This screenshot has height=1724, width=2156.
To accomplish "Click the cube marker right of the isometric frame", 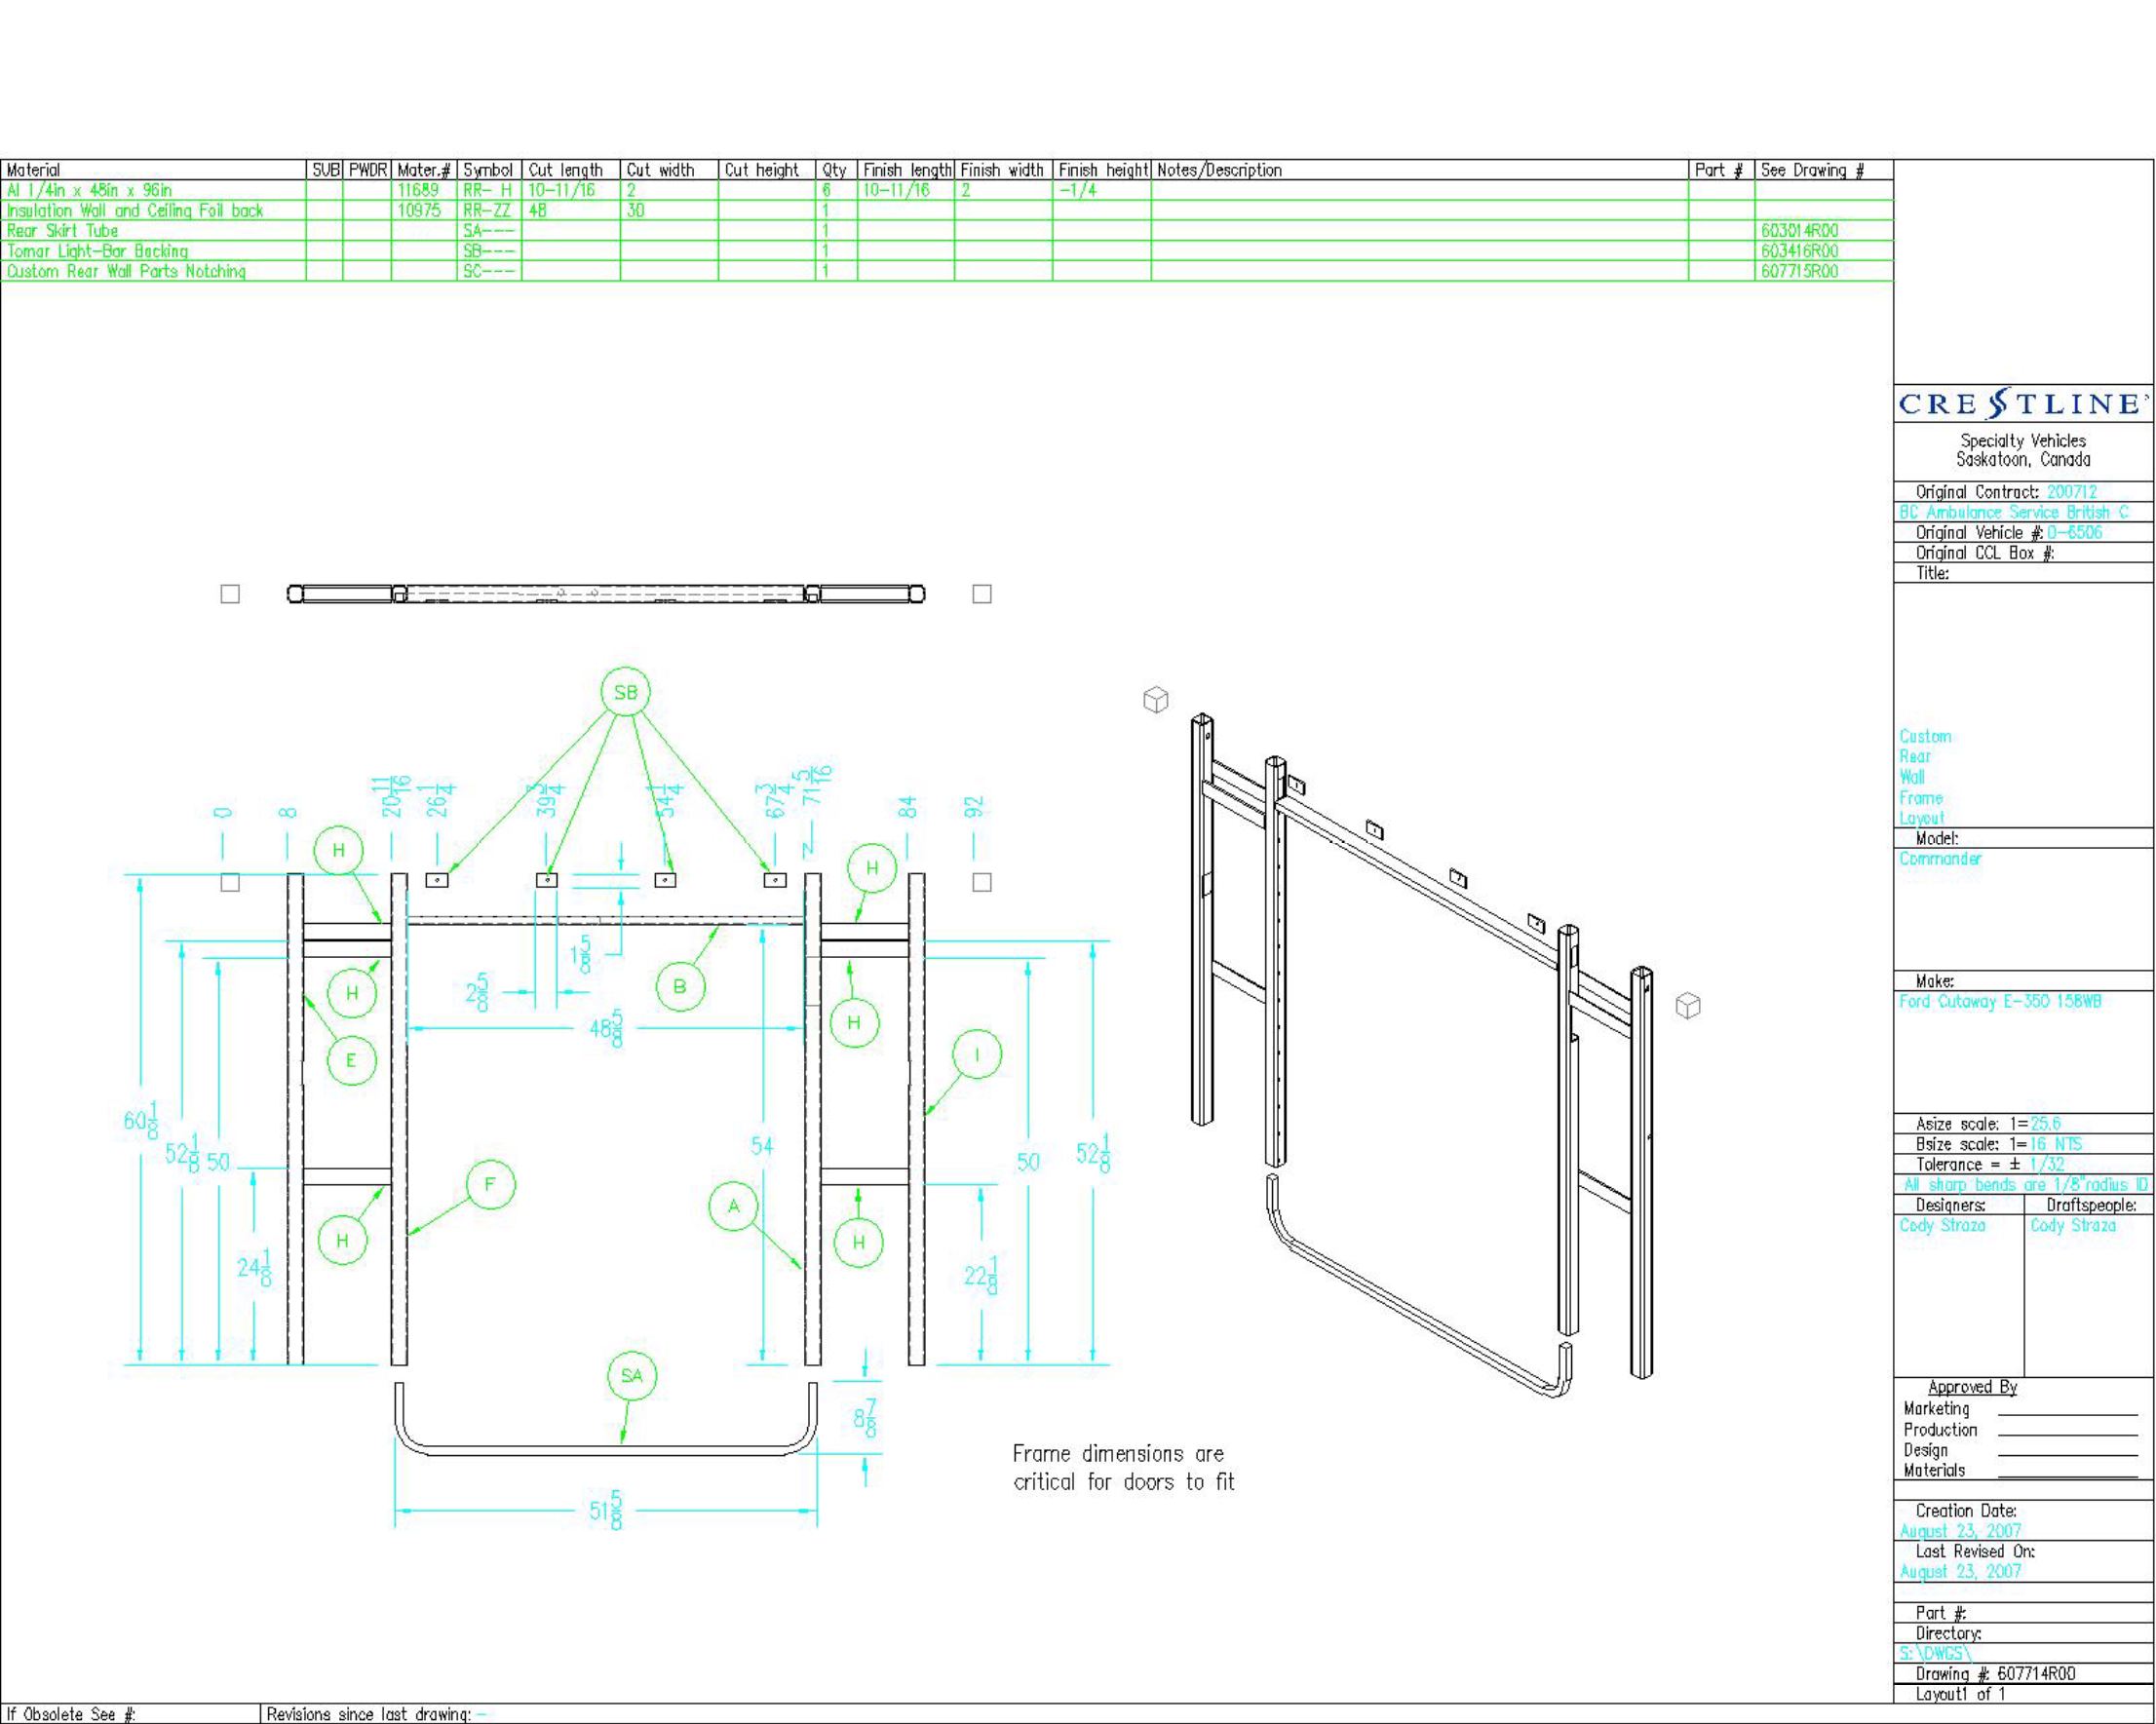I will click(1688, 1005).
